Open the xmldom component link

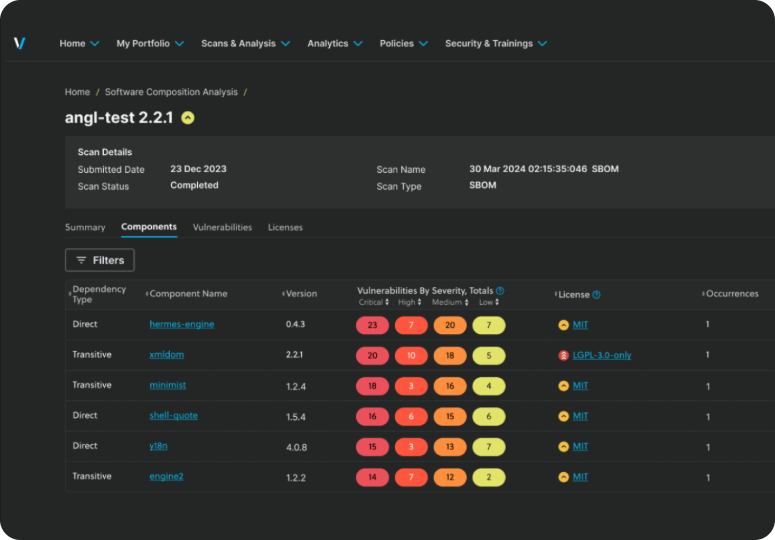pyautogui.click(x=167, y=355)
